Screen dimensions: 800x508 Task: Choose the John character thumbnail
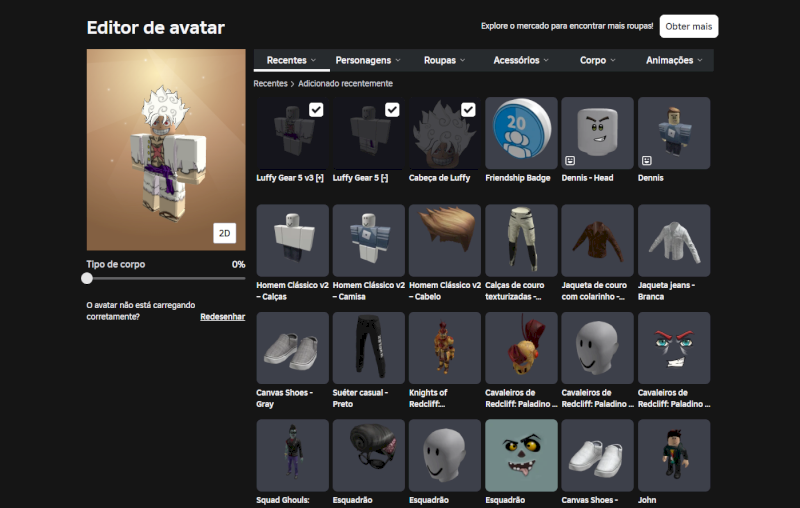[x=673, y=455]
